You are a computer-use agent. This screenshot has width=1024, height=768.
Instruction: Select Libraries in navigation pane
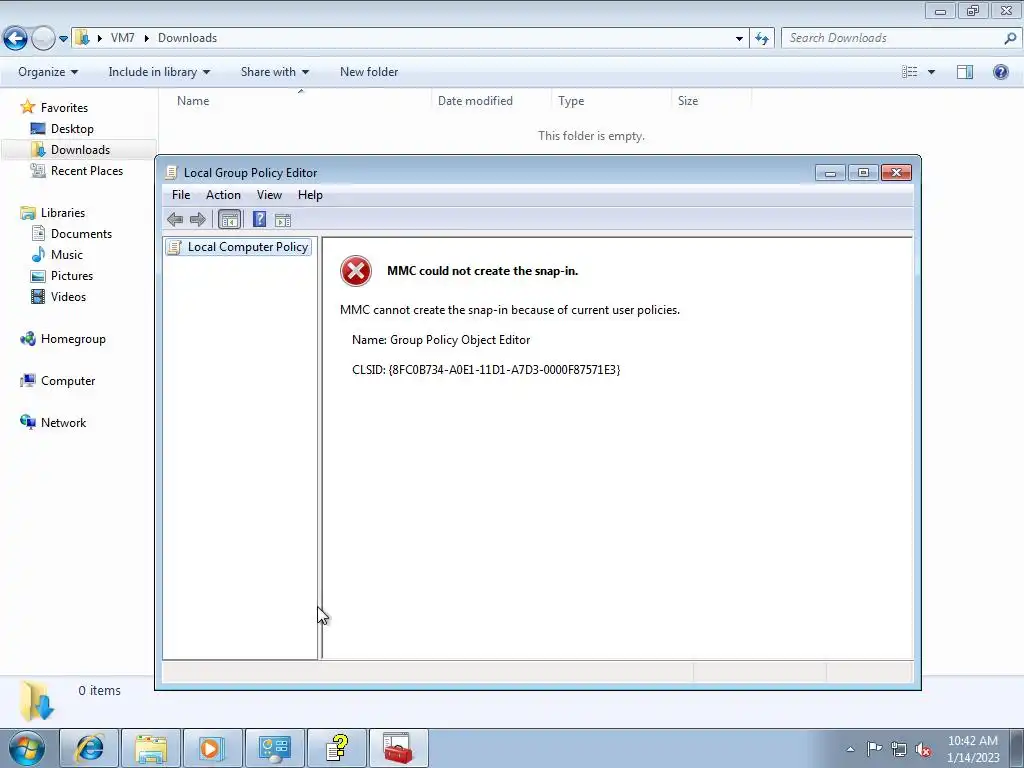point(52,212)
